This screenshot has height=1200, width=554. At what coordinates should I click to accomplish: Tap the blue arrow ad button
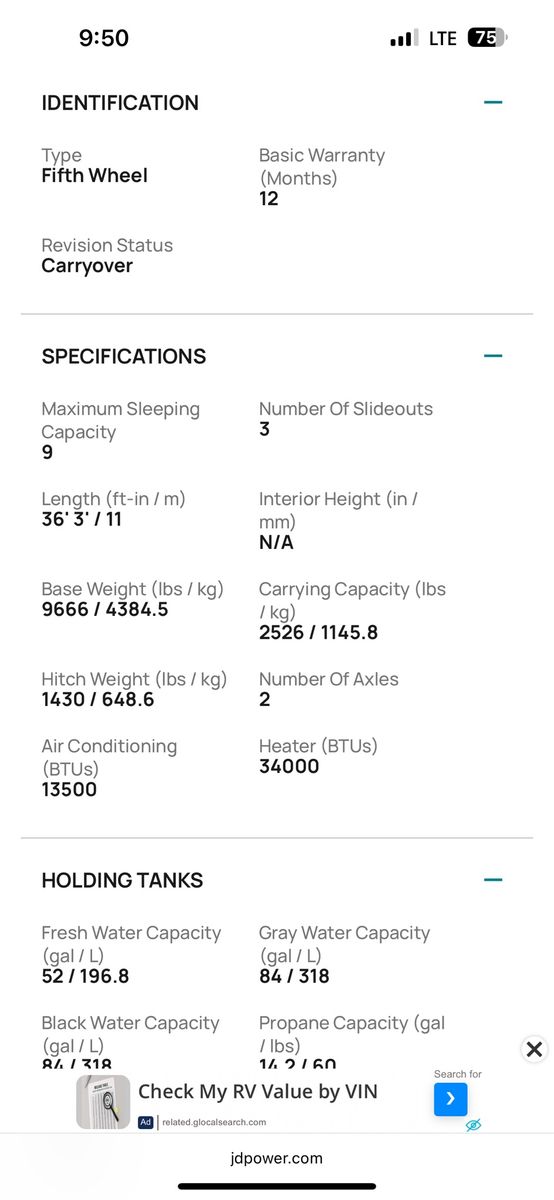[x=450, y=1099]
